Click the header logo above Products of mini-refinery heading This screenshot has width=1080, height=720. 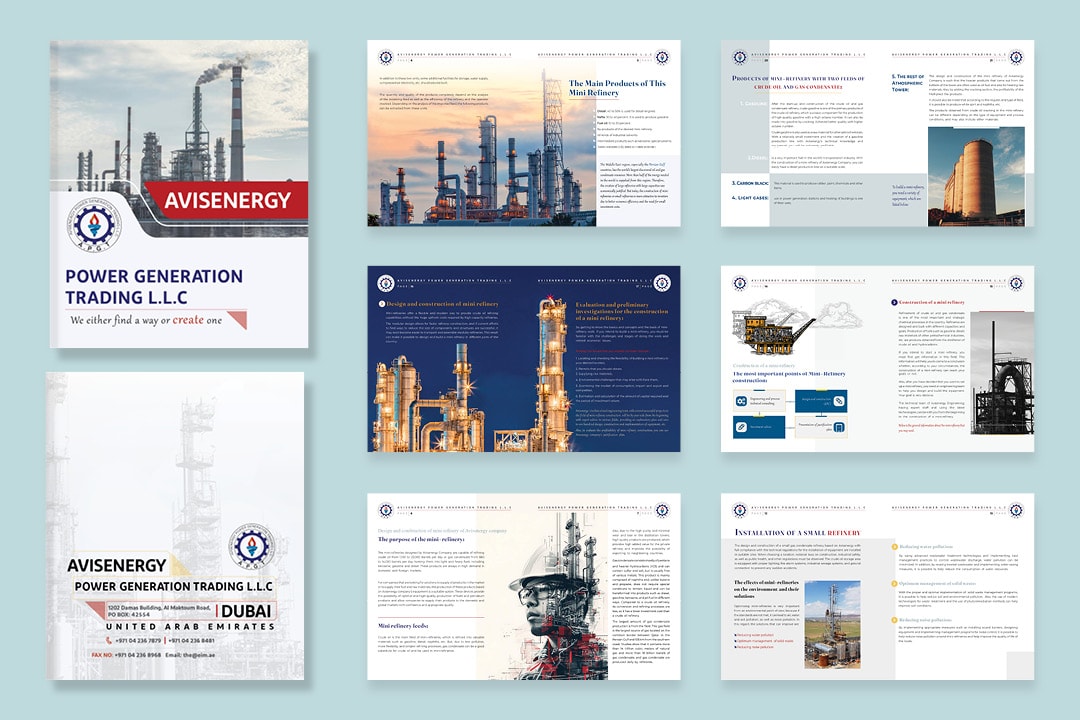(x=740, y=57)
